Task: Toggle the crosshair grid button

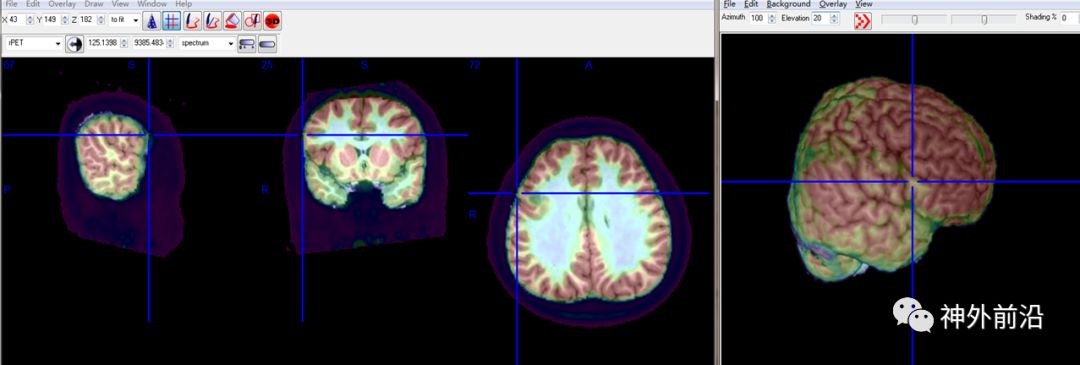Action: pyautogui.click(x=172, y=21)
